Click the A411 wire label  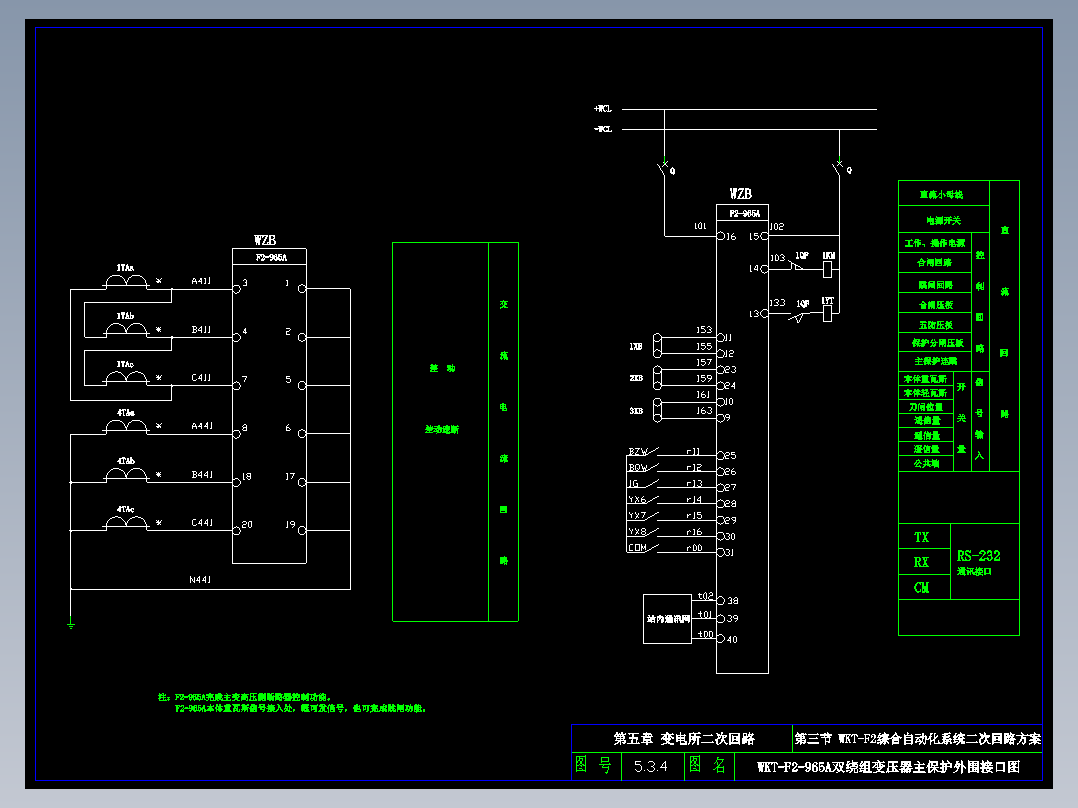tap(201, 281)
